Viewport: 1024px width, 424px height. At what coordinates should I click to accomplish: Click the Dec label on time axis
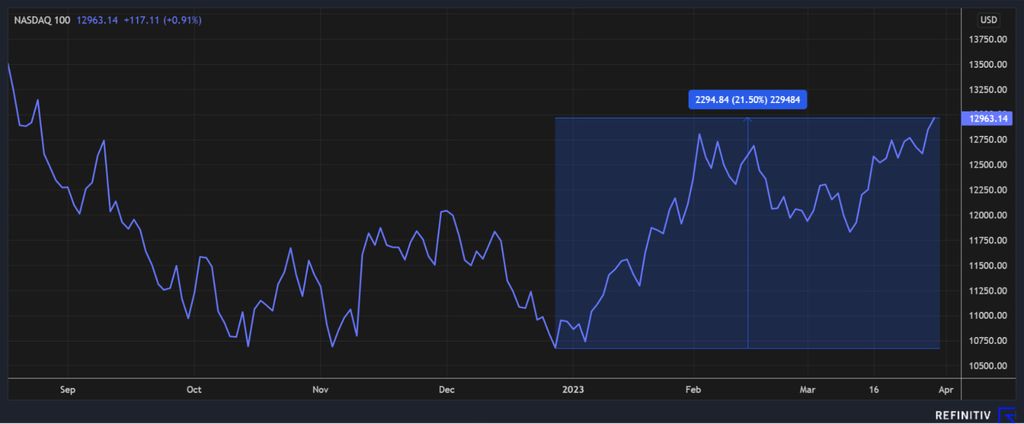point(446,389)
